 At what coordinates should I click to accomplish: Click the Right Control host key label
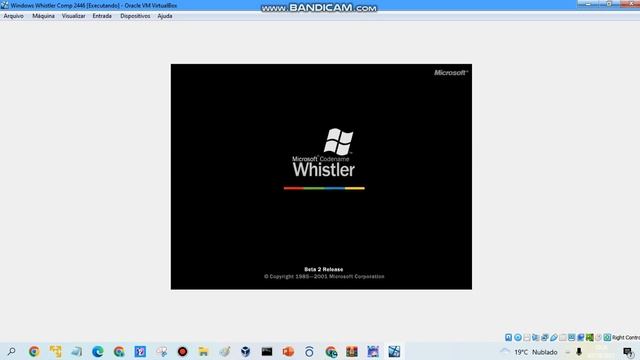point(626,338)
